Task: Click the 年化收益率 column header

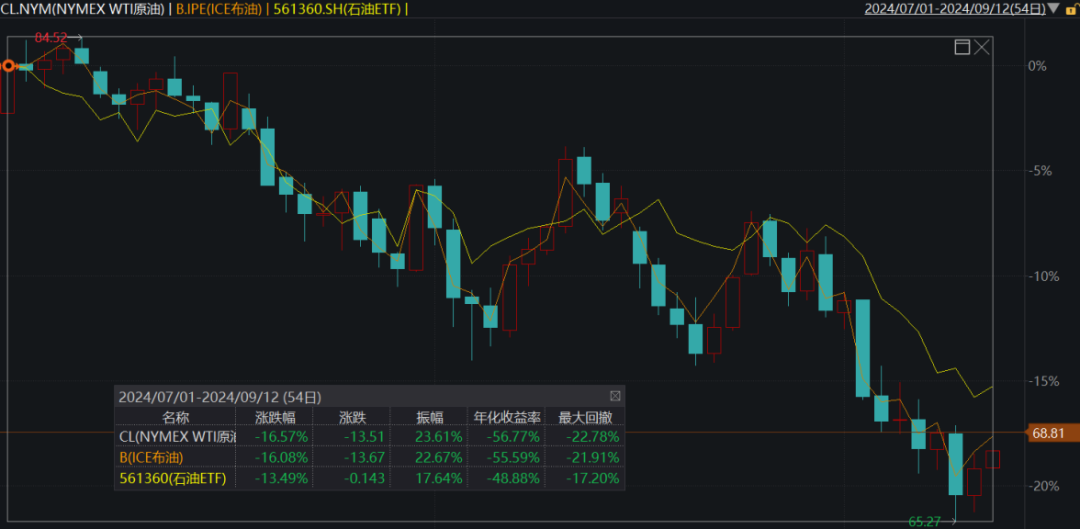Action: pos(506,417)
